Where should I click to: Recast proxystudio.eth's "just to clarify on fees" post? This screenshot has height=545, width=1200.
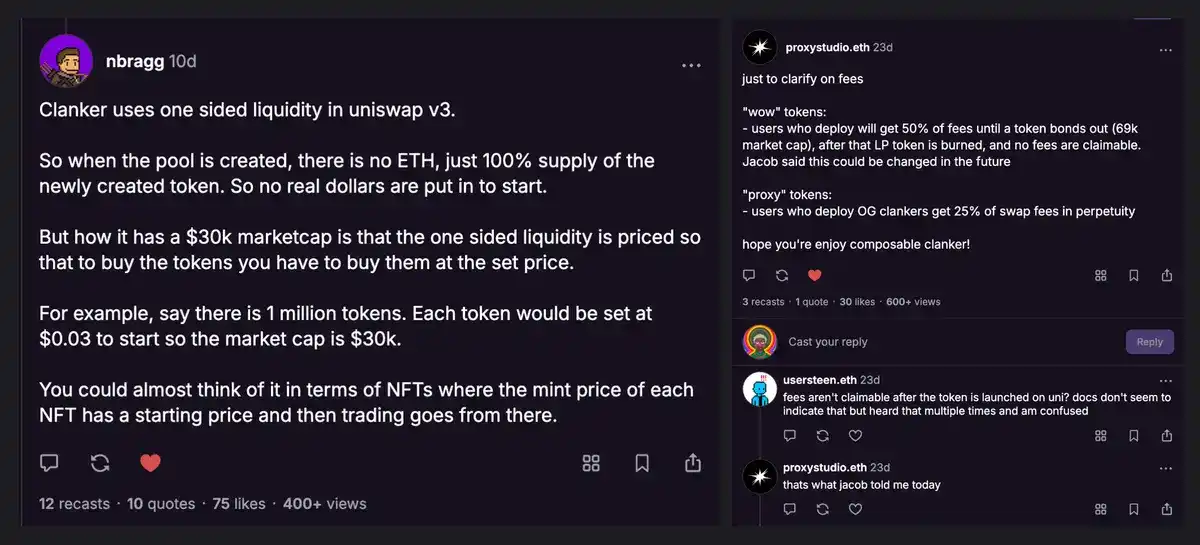point(782,275)
